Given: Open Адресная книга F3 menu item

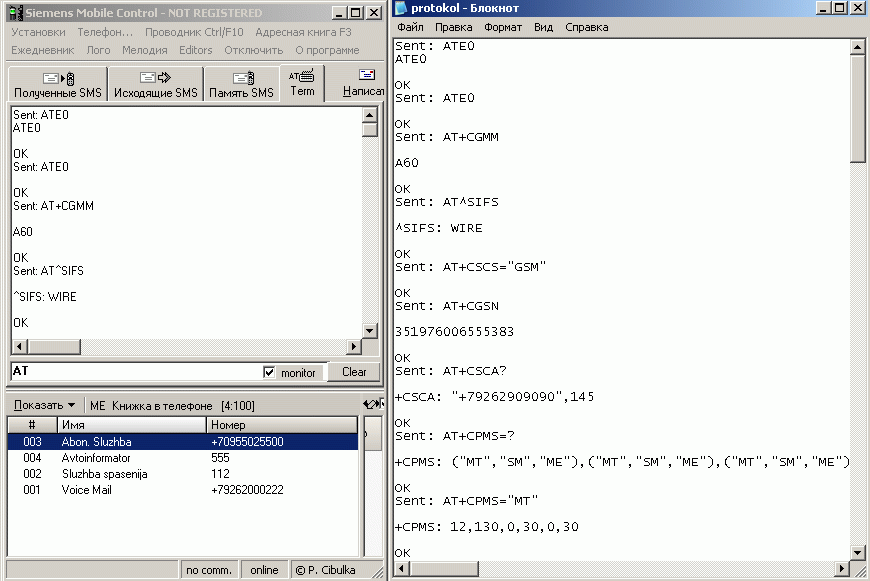Looking at the screenshot, I should 304,32.
